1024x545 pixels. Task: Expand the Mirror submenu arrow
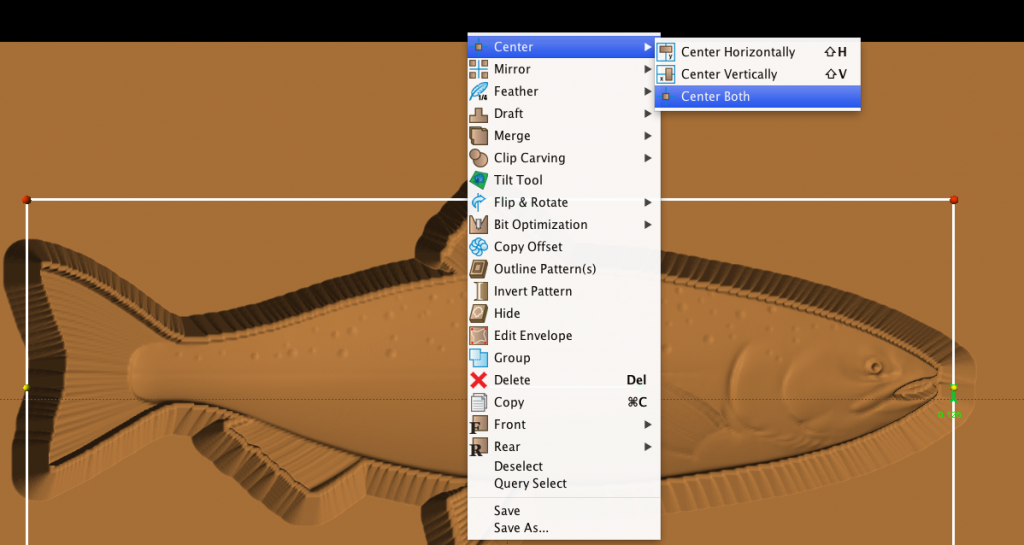point(647,69)
